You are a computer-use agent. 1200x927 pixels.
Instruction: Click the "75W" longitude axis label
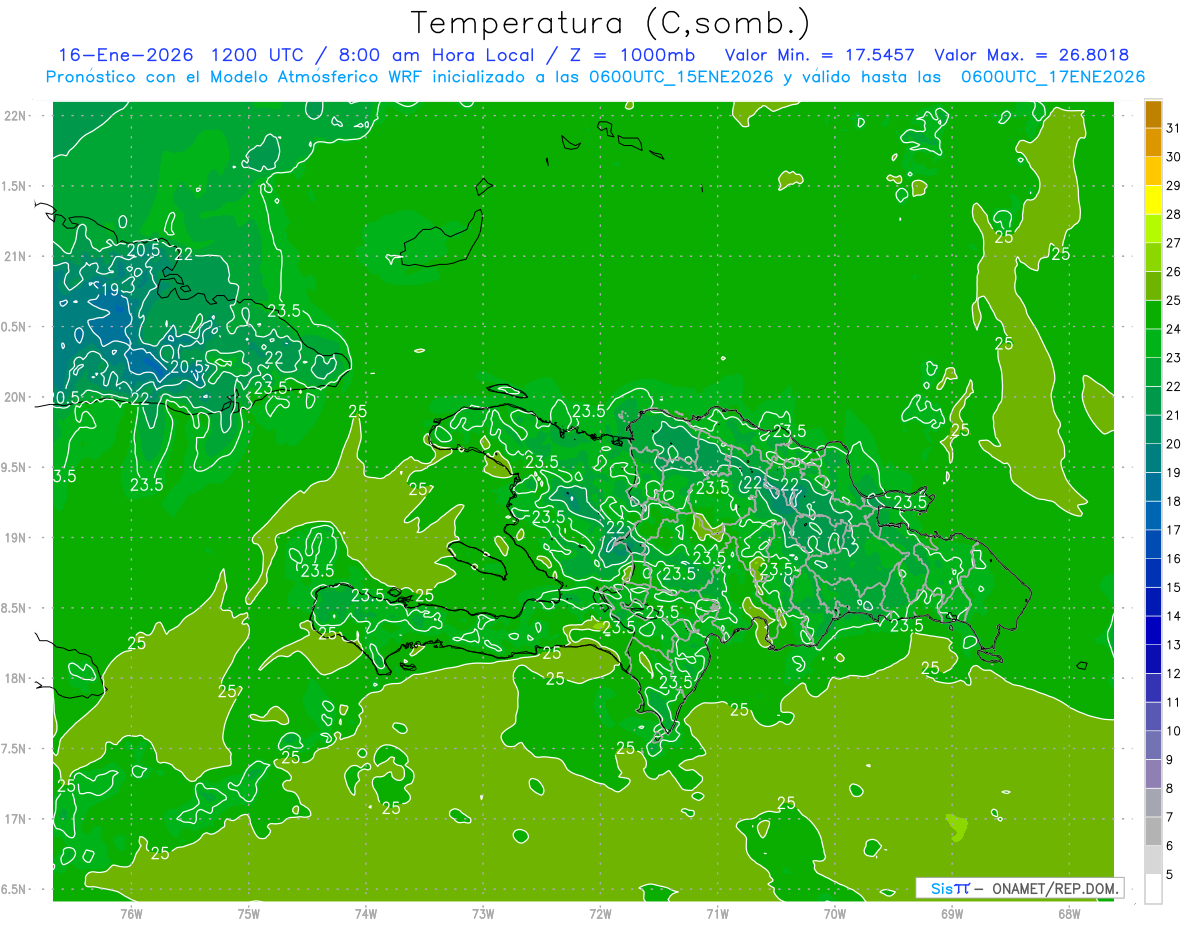(x=249, y=914)
